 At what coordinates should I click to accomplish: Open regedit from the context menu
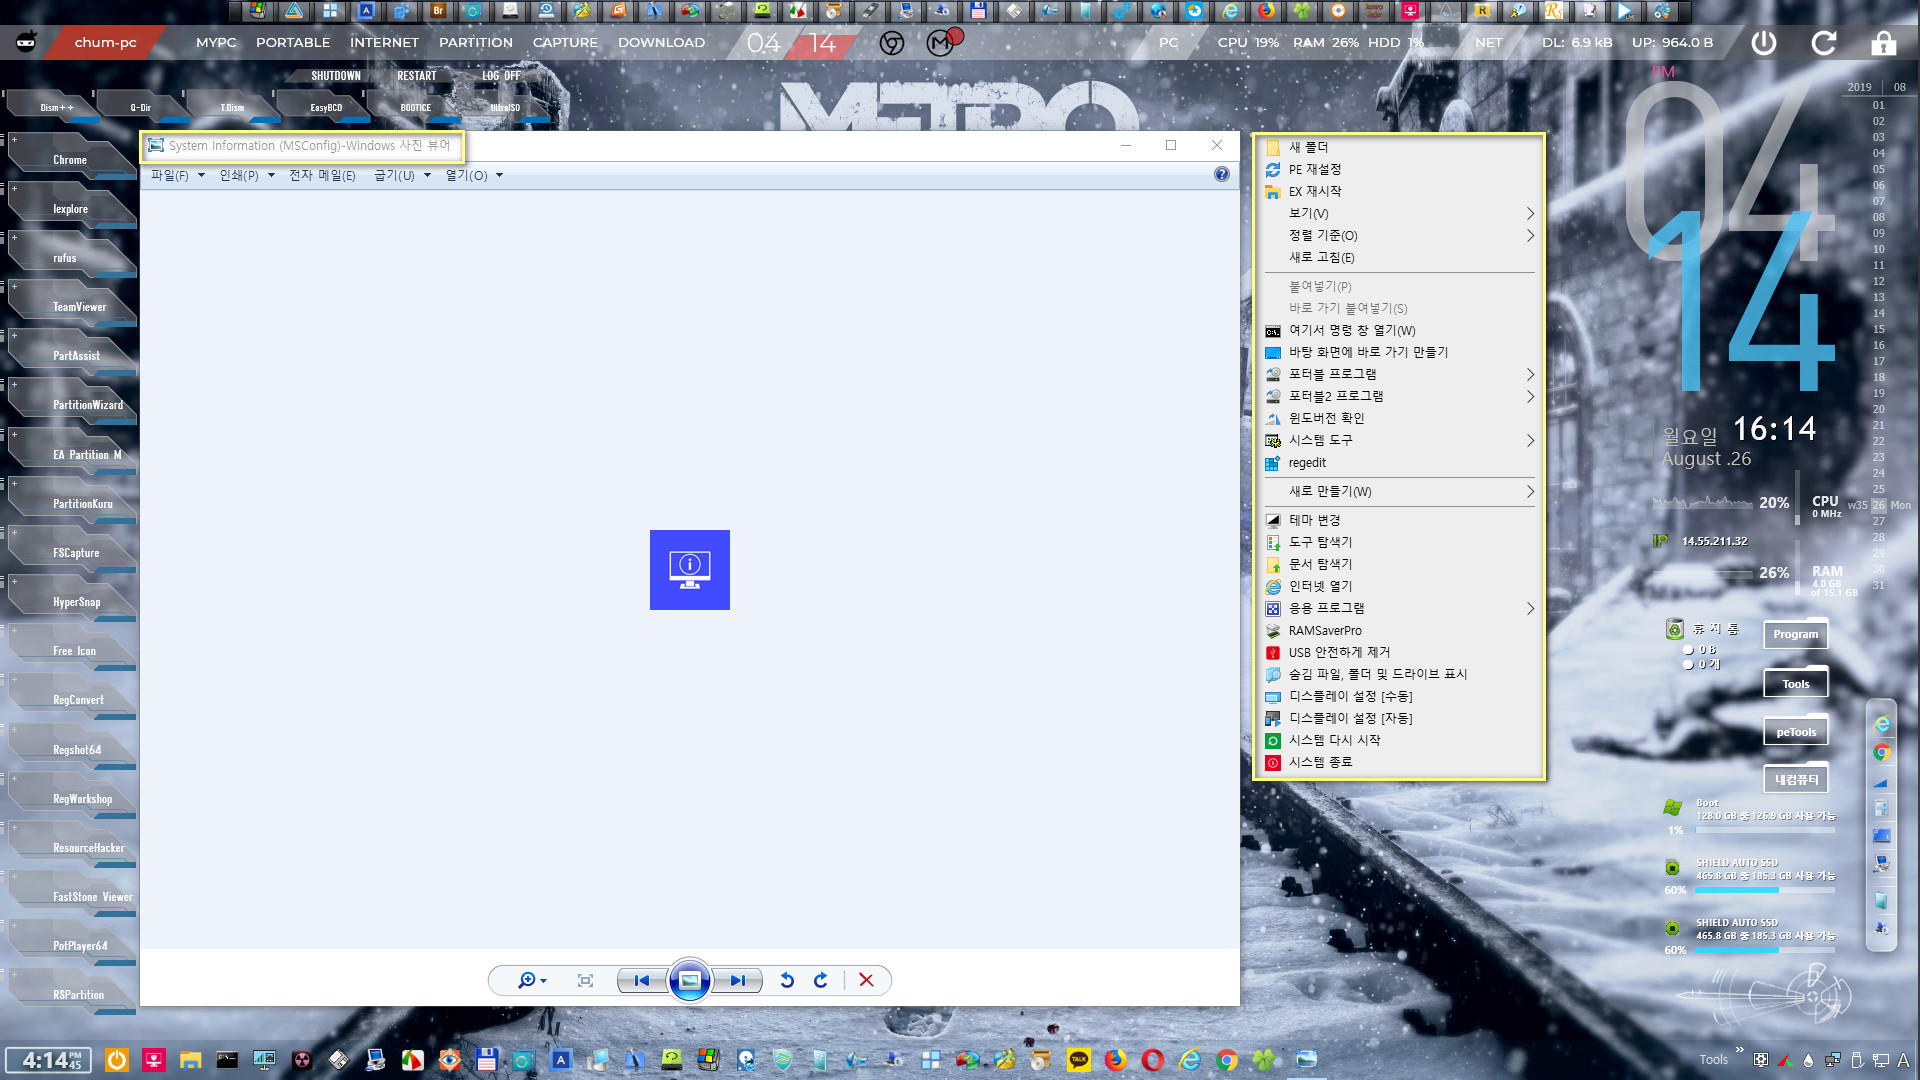point(1399,463)
